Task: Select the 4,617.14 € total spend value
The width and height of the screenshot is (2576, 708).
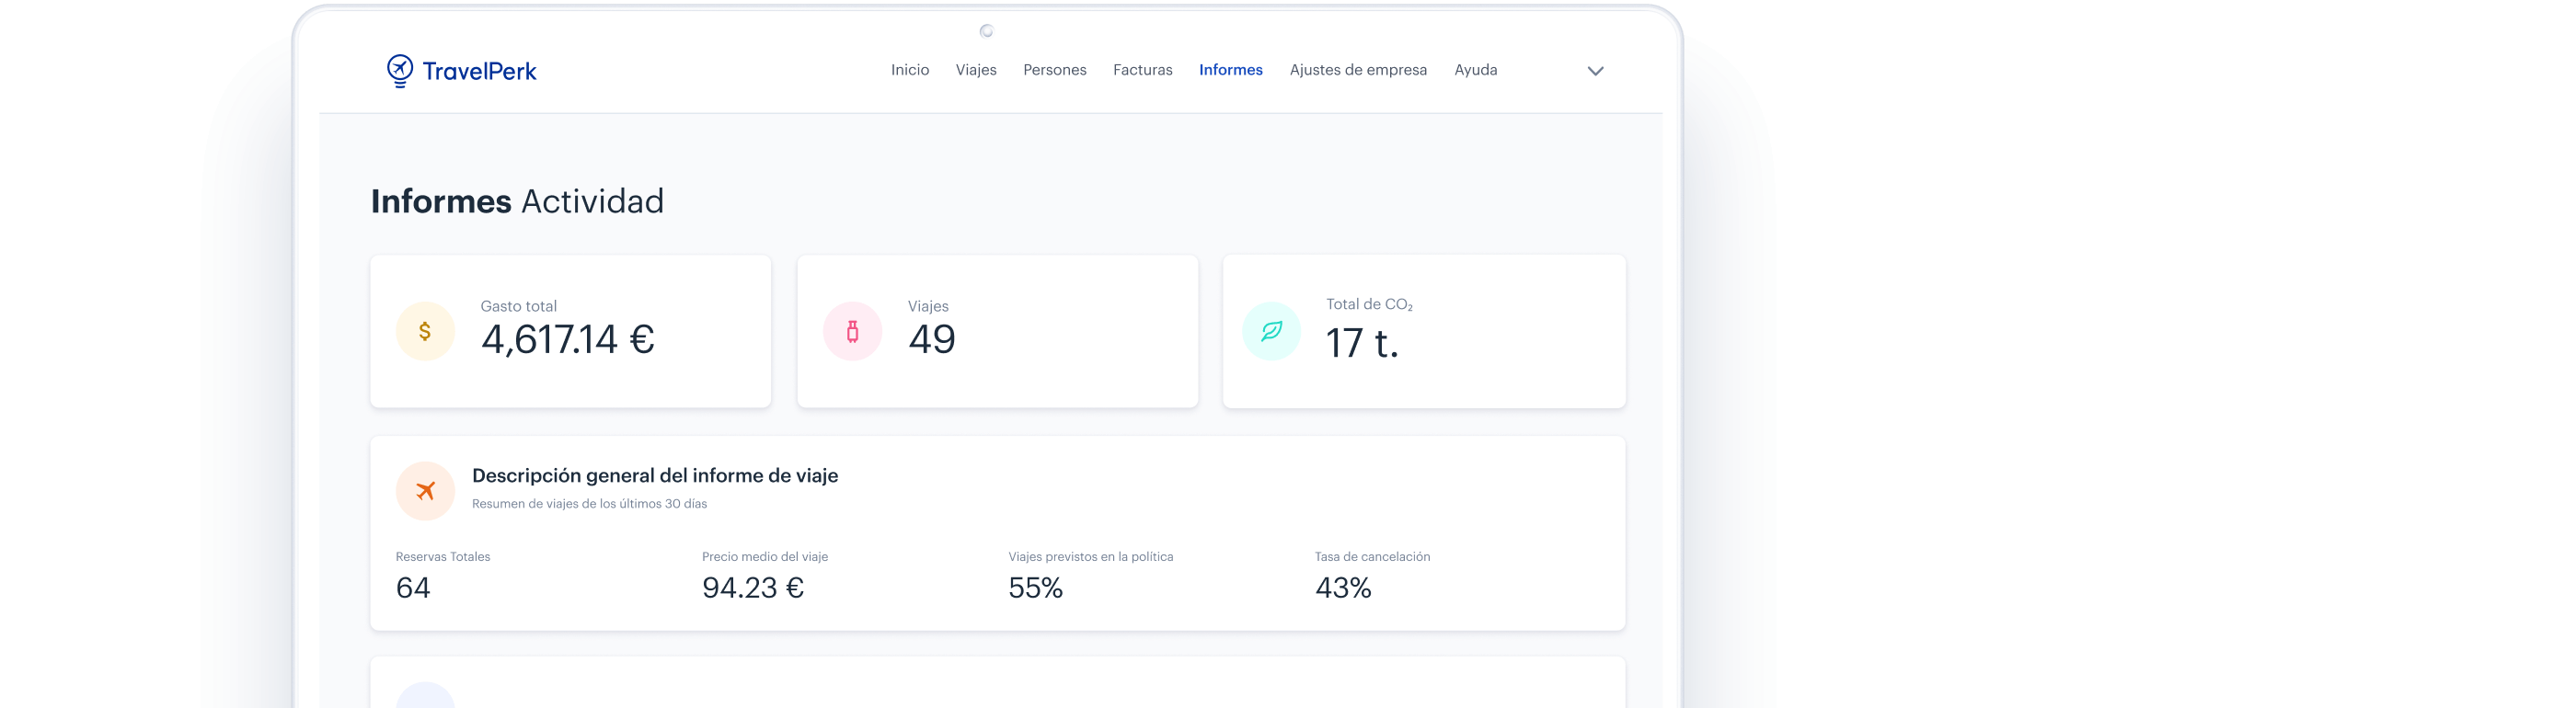Action: 567,340
